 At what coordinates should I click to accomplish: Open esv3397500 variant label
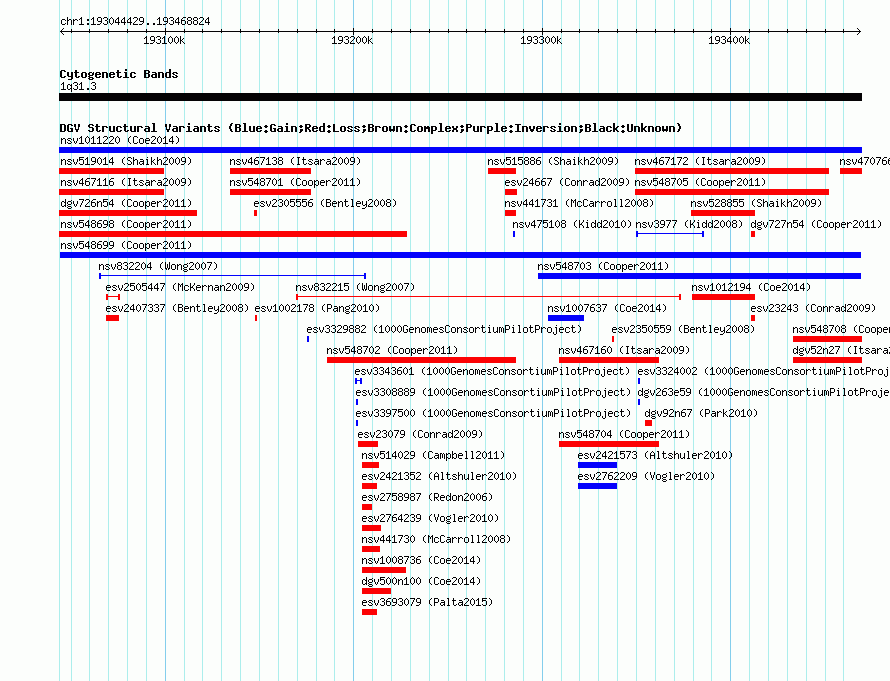[x=493, y=413]
